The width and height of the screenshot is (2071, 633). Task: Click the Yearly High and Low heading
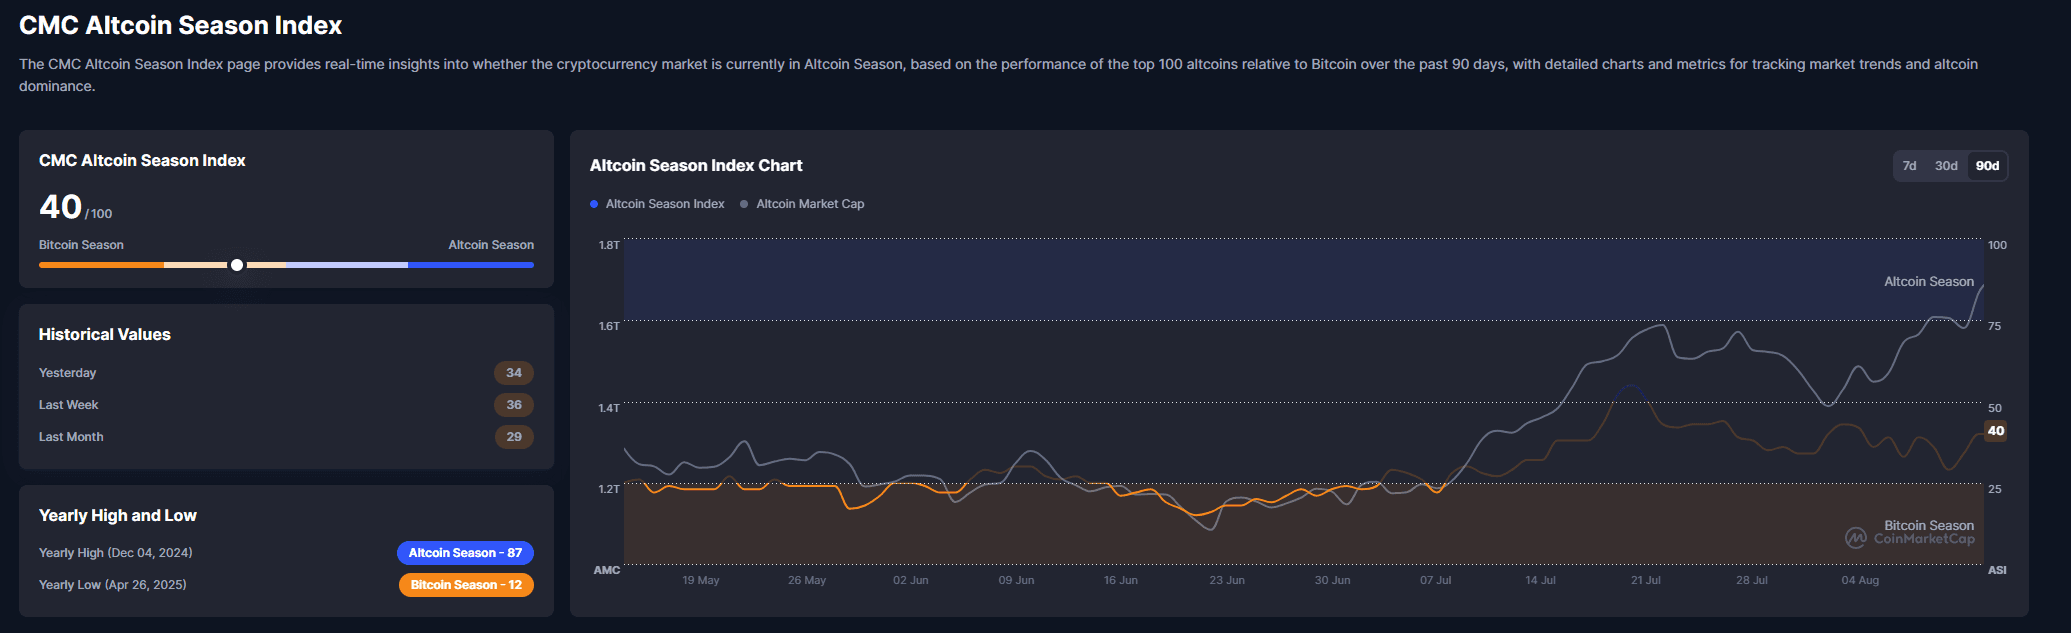click(118, 516)
